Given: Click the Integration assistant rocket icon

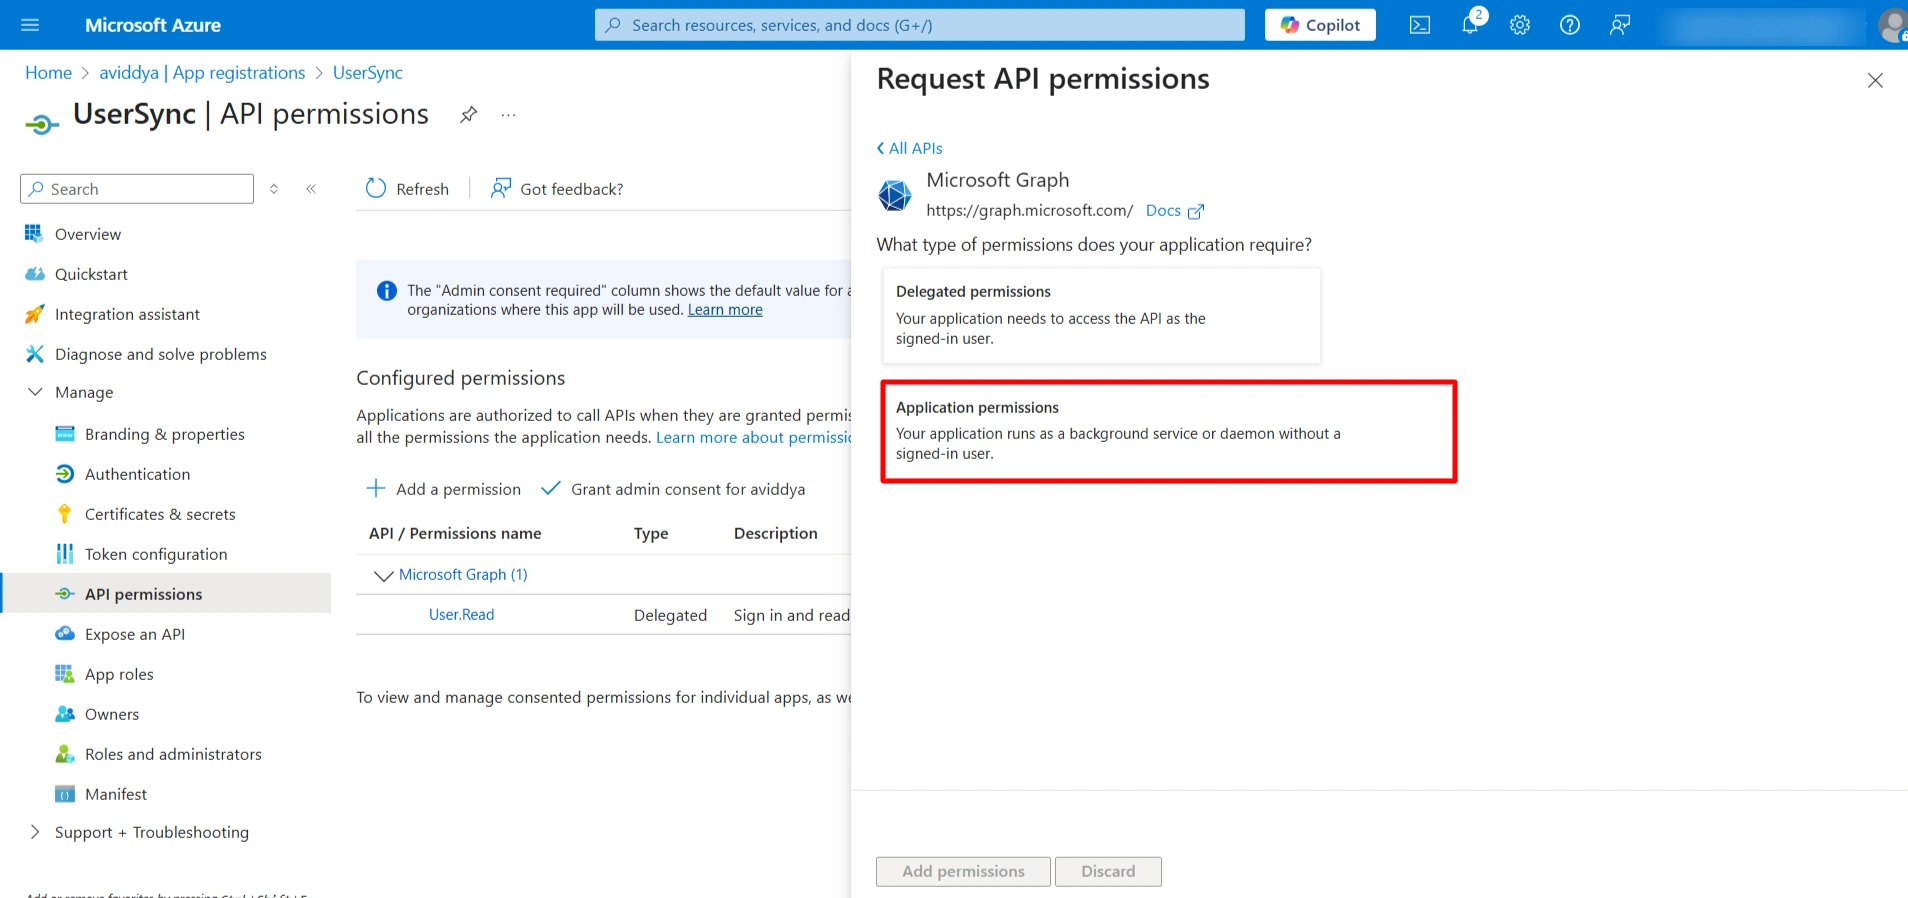Looking at the screenshot, I should 34,313.
